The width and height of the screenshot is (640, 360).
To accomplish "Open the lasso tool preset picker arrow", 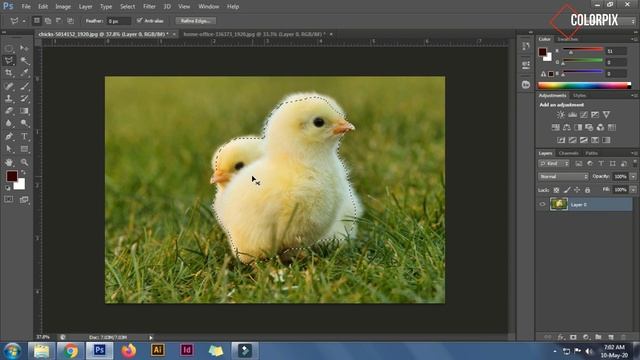I will 24,21.
